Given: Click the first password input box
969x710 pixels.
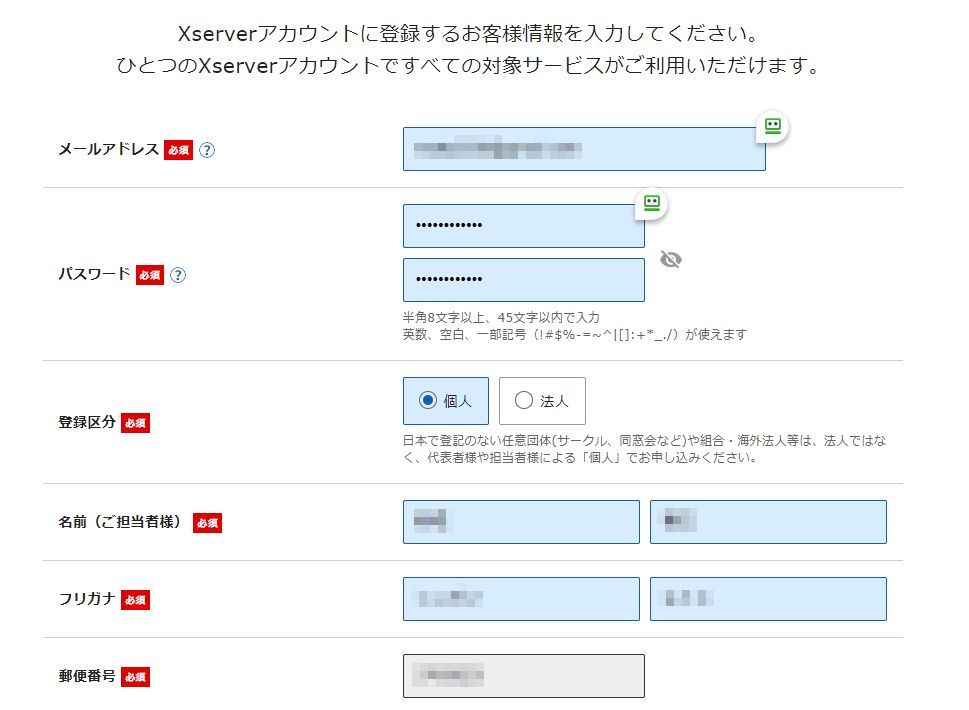Looking at the screenshot, I should tap(523, 226).
